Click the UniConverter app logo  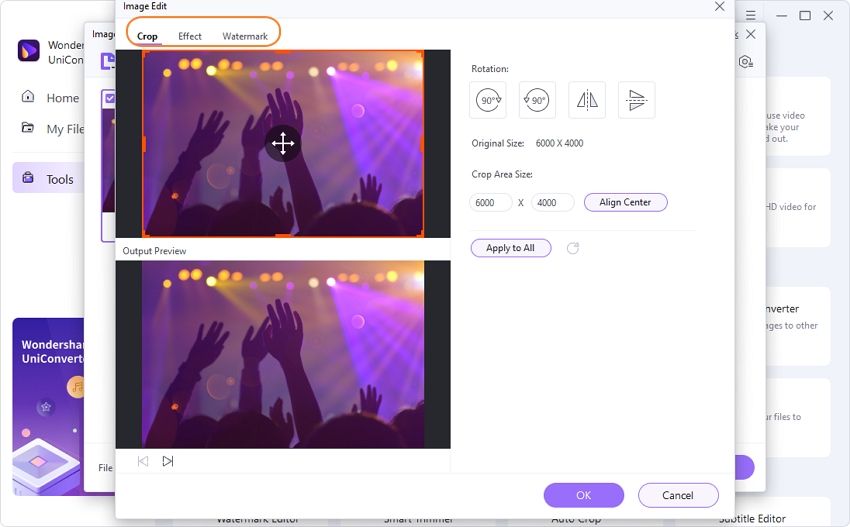tap(28, 50)
